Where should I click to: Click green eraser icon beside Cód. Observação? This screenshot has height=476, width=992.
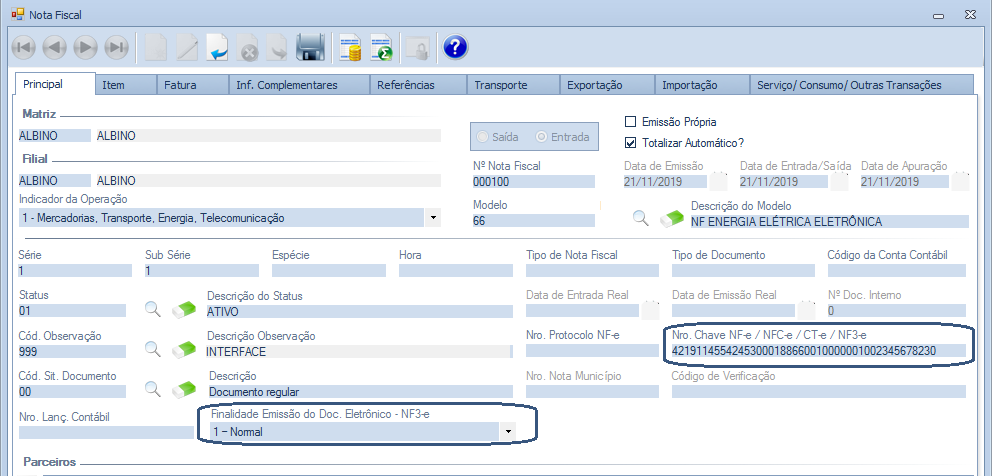click(x=184, y=349)
